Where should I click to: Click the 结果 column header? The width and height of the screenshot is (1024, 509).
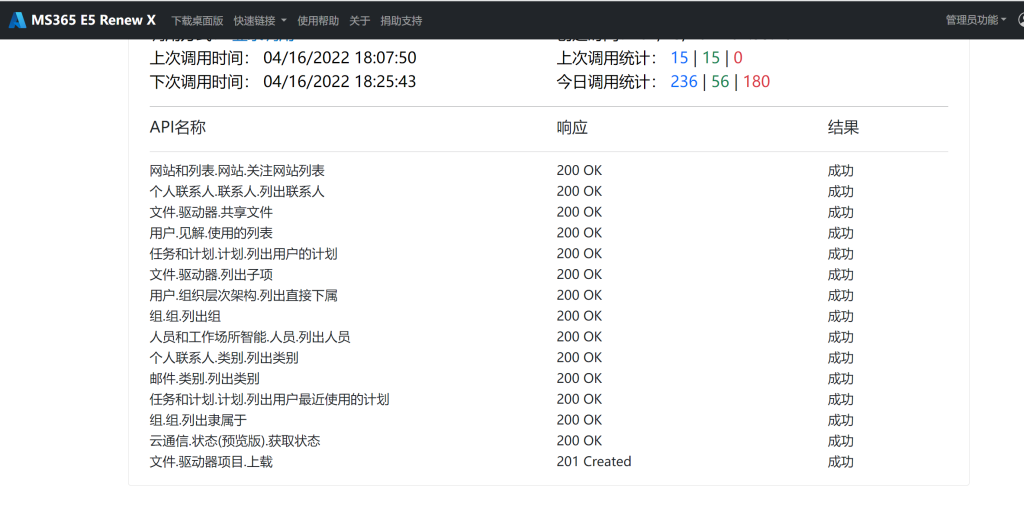pyautogui.click(x=843, y=127)
